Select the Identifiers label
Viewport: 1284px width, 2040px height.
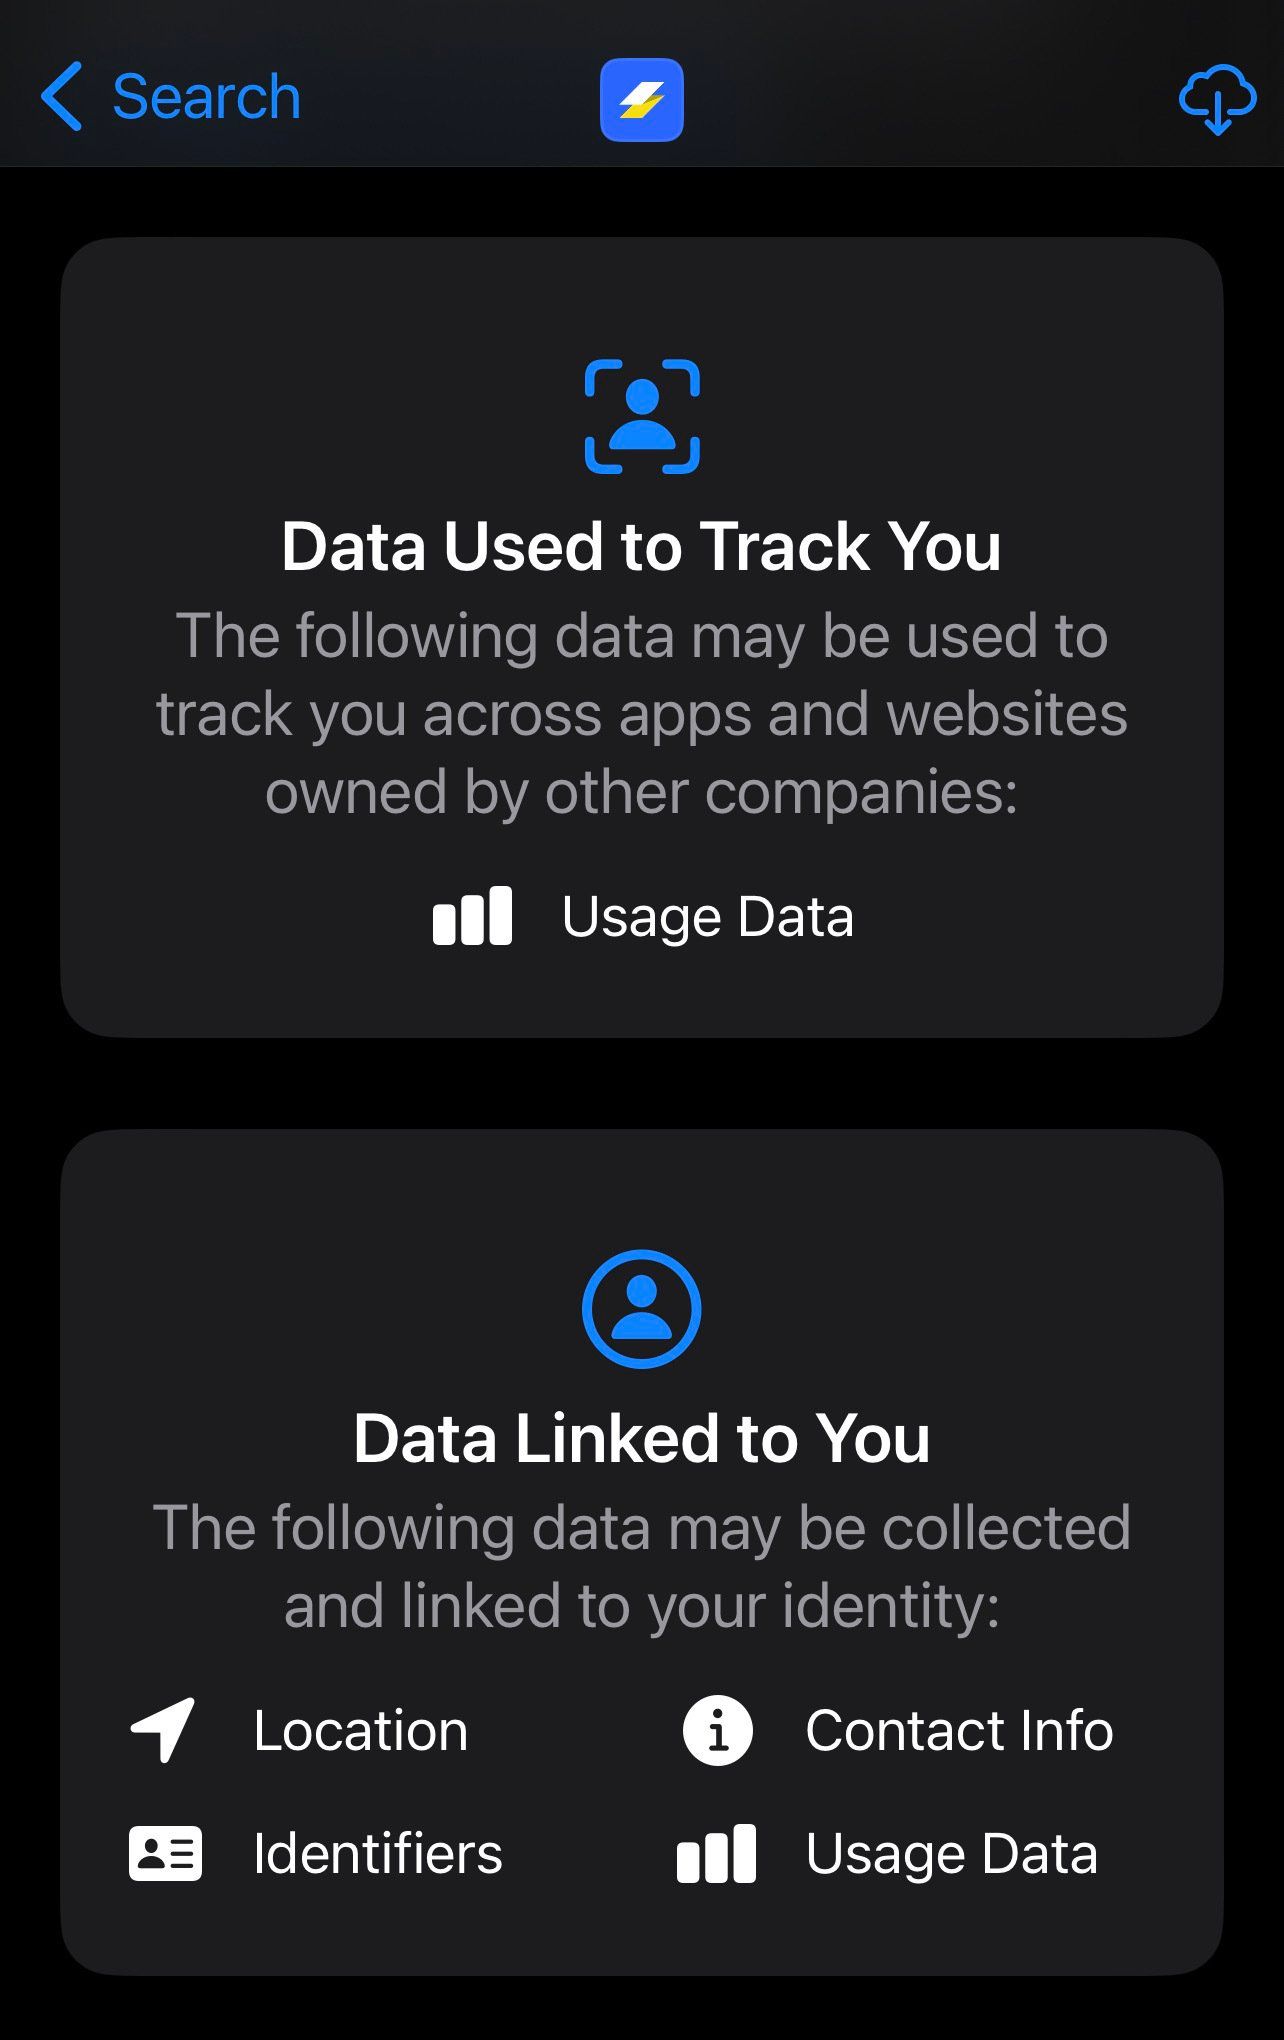point(378,1853)
